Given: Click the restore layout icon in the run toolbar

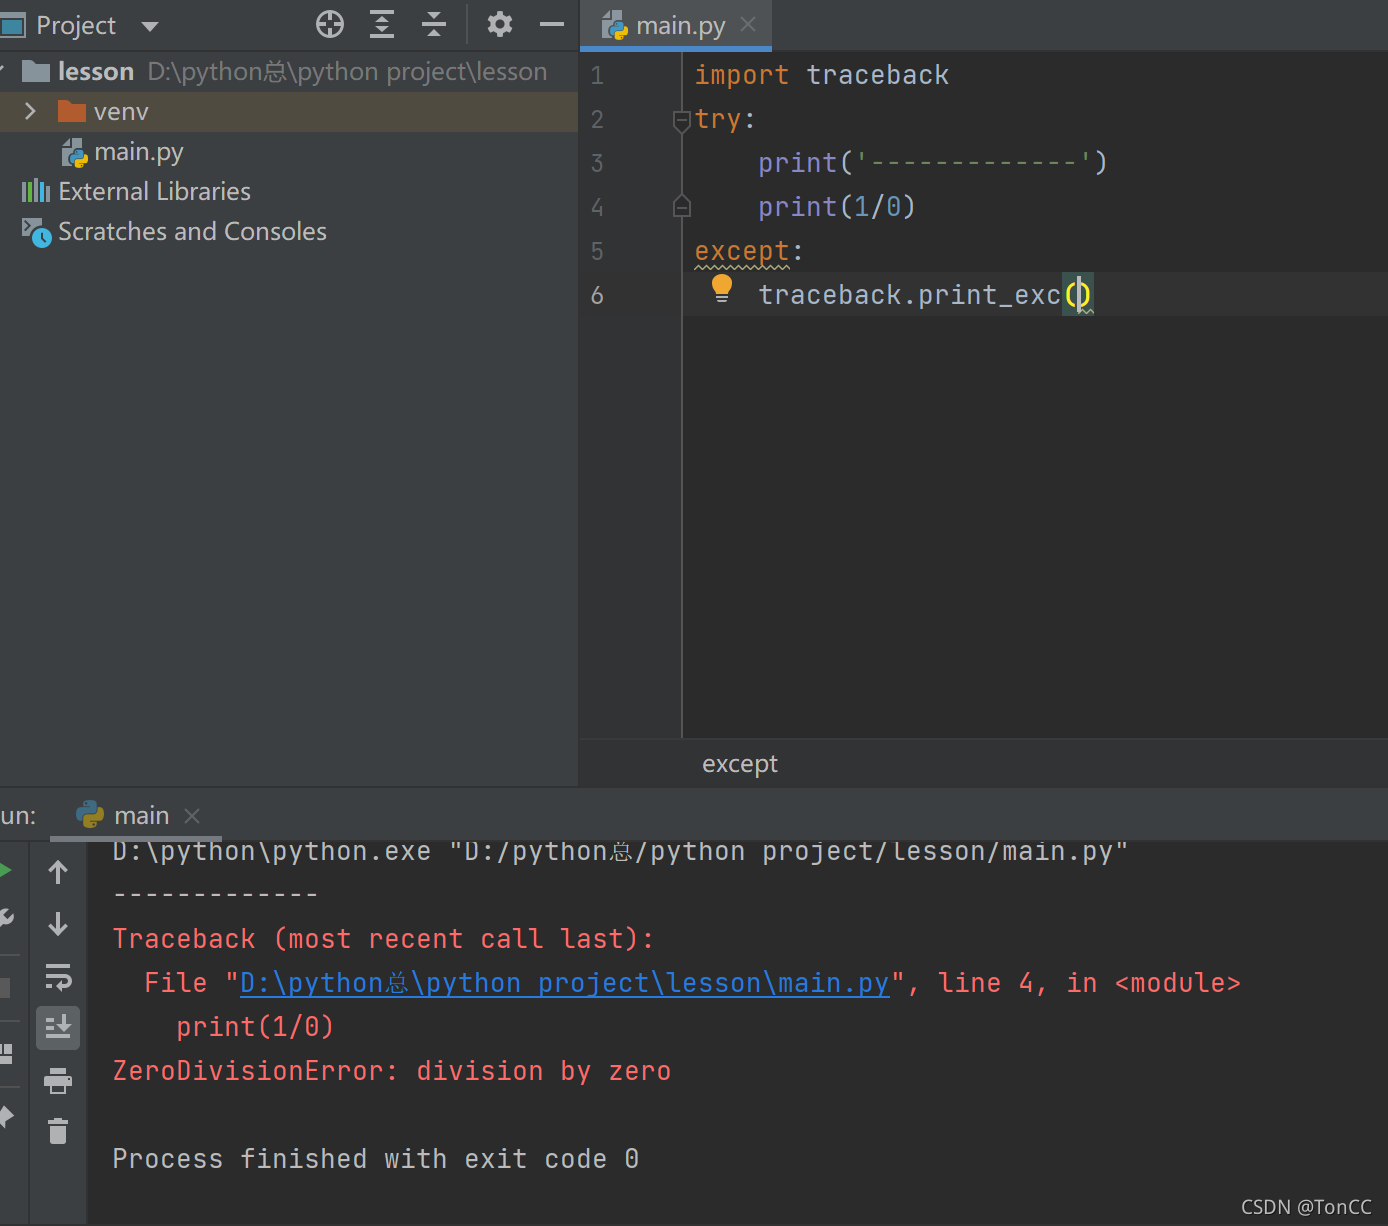Looking at the screenshot, I should tap(6, 1054).
